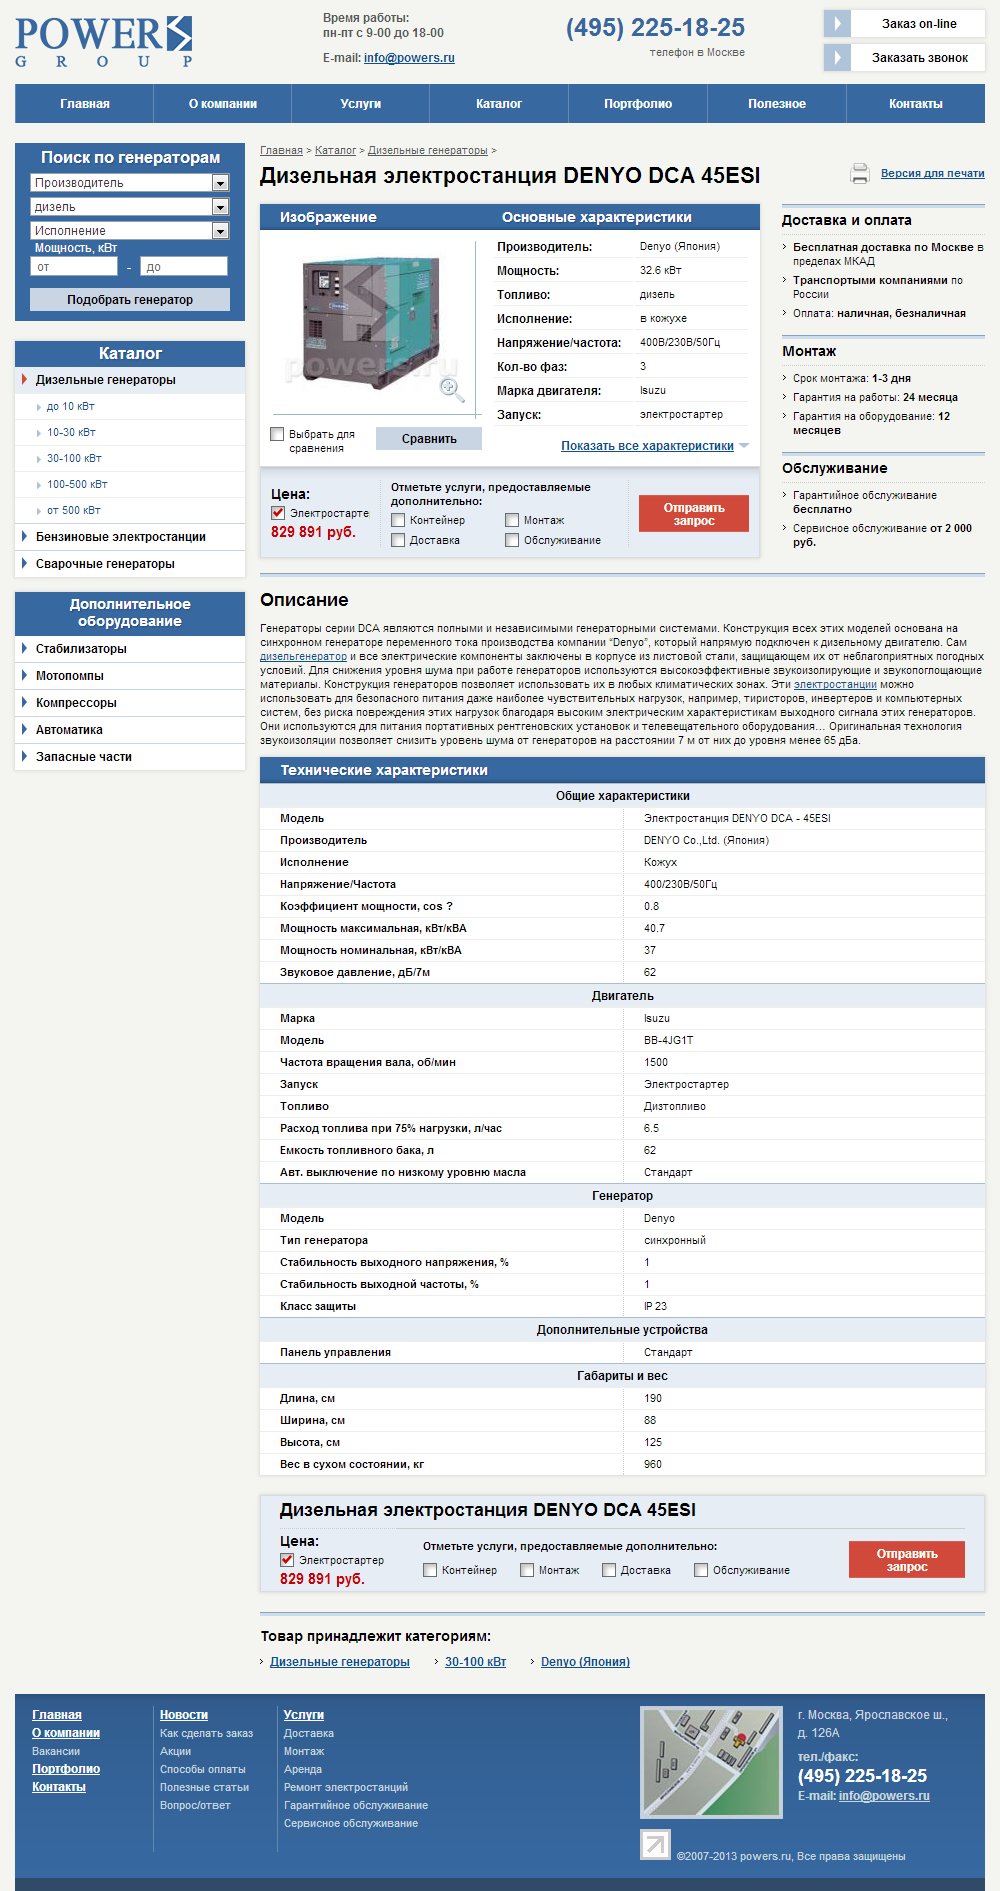Click upper Отправить запрос button
This screenshot has height=1891, width=1000.
[694, 514]
